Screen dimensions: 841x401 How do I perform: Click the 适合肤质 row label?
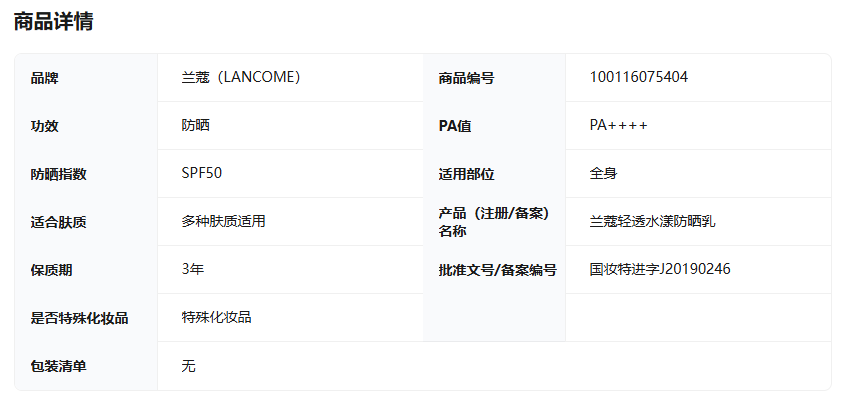click(x=59, y=222)
